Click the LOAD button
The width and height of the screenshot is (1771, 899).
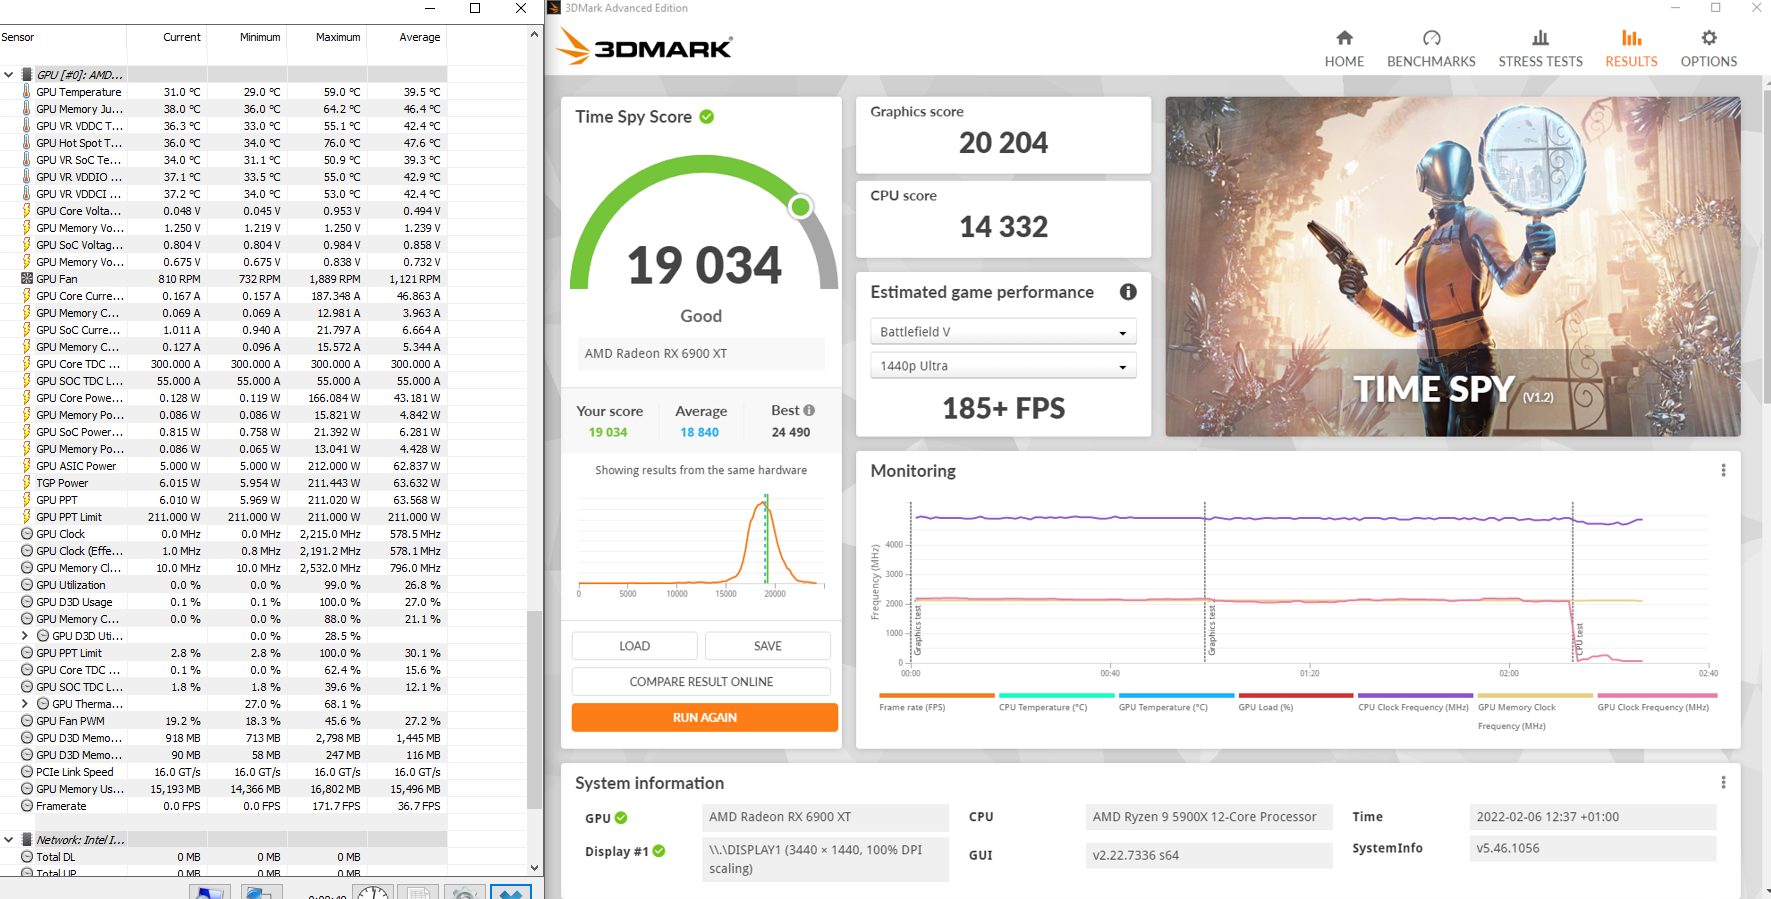(634, 646)
